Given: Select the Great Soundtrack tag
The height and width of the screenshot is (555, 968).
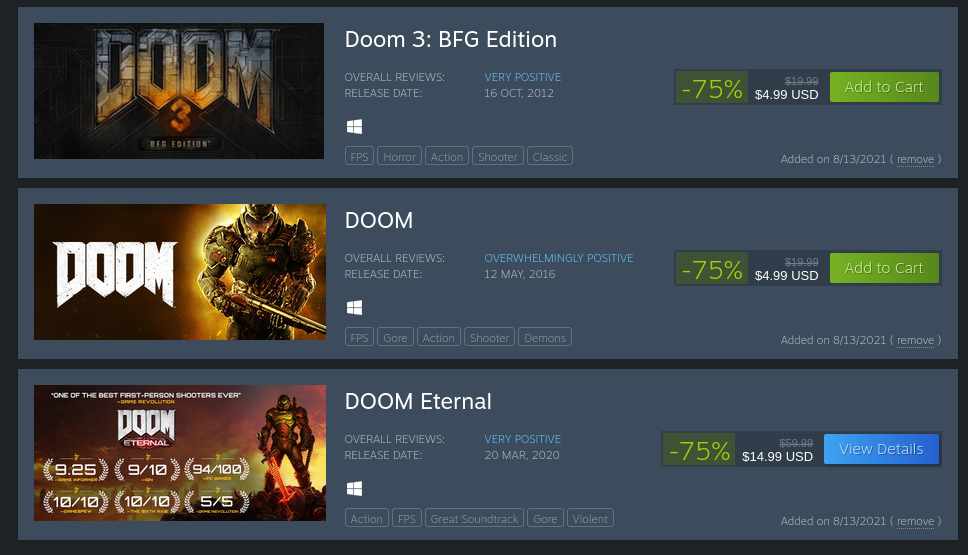Looking at the screenshot, I should tap(474, 518).
